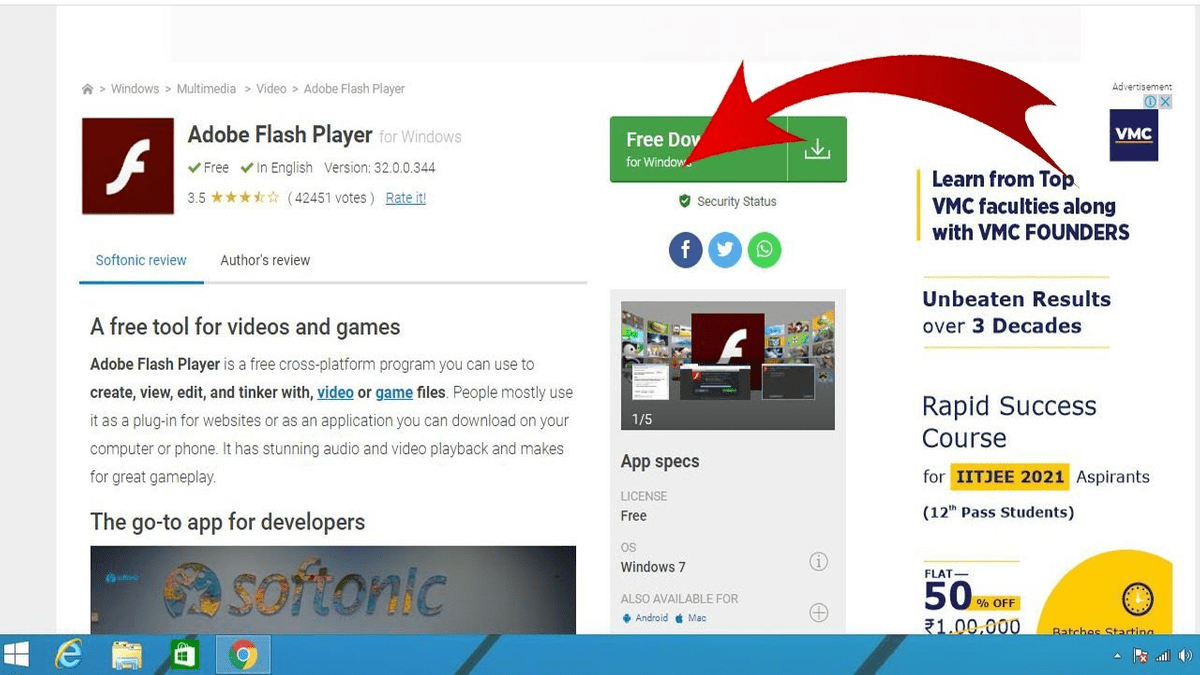Screen dimensions: 1200x675
Task: Open the Multimedia breadcrumb link
Action: pyautogui.click(x=206, y=89)
